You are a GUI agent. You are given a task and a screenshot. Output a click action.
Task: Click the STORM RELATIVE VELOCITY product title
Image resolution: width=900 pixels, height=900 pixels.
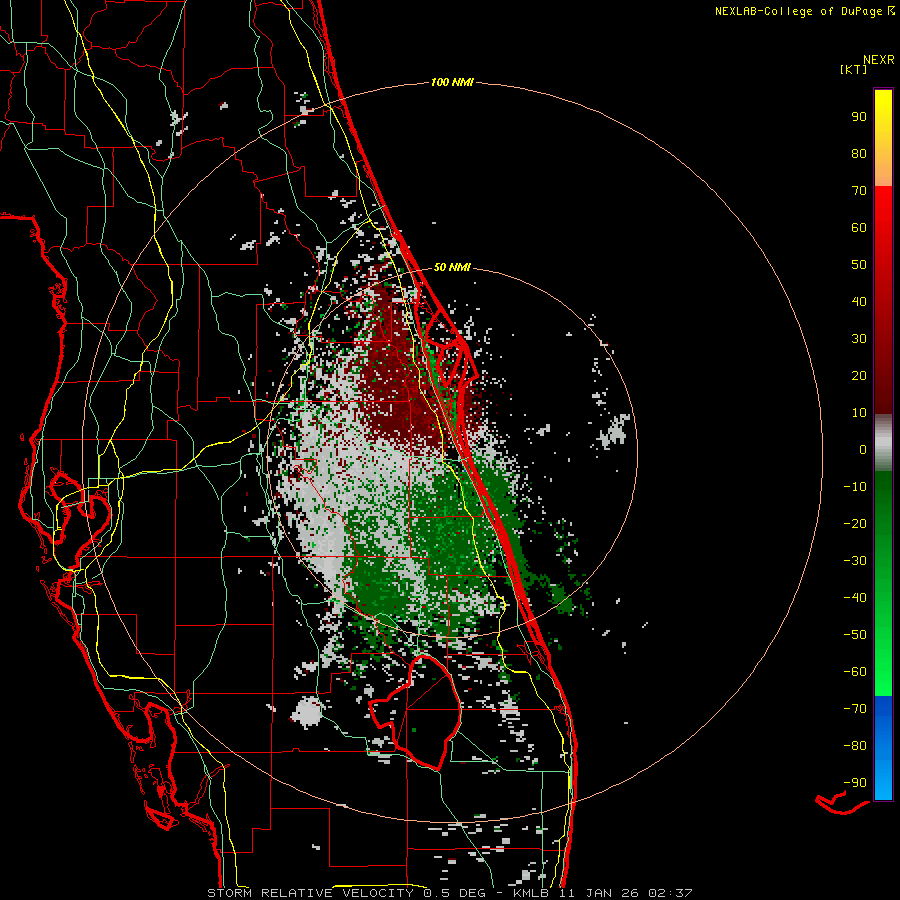(x=310, y=893)
